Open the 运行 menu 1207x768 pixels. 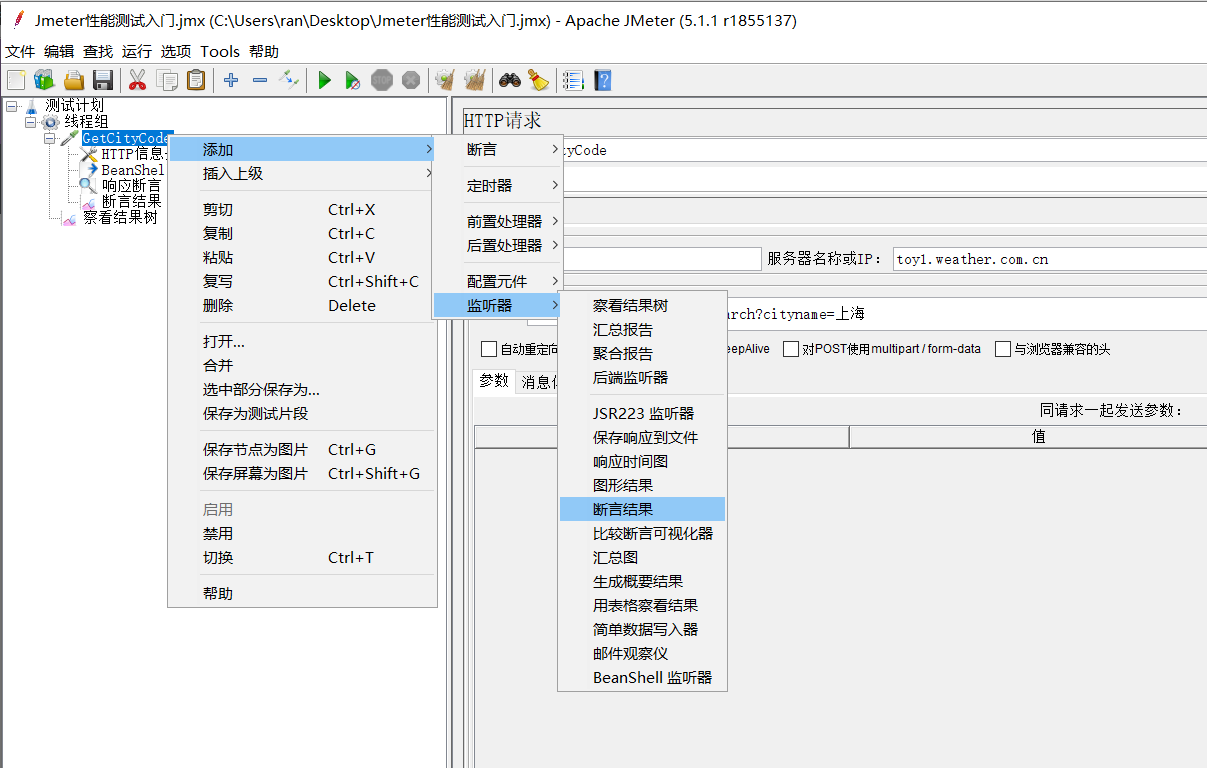[x=137, y=52]
